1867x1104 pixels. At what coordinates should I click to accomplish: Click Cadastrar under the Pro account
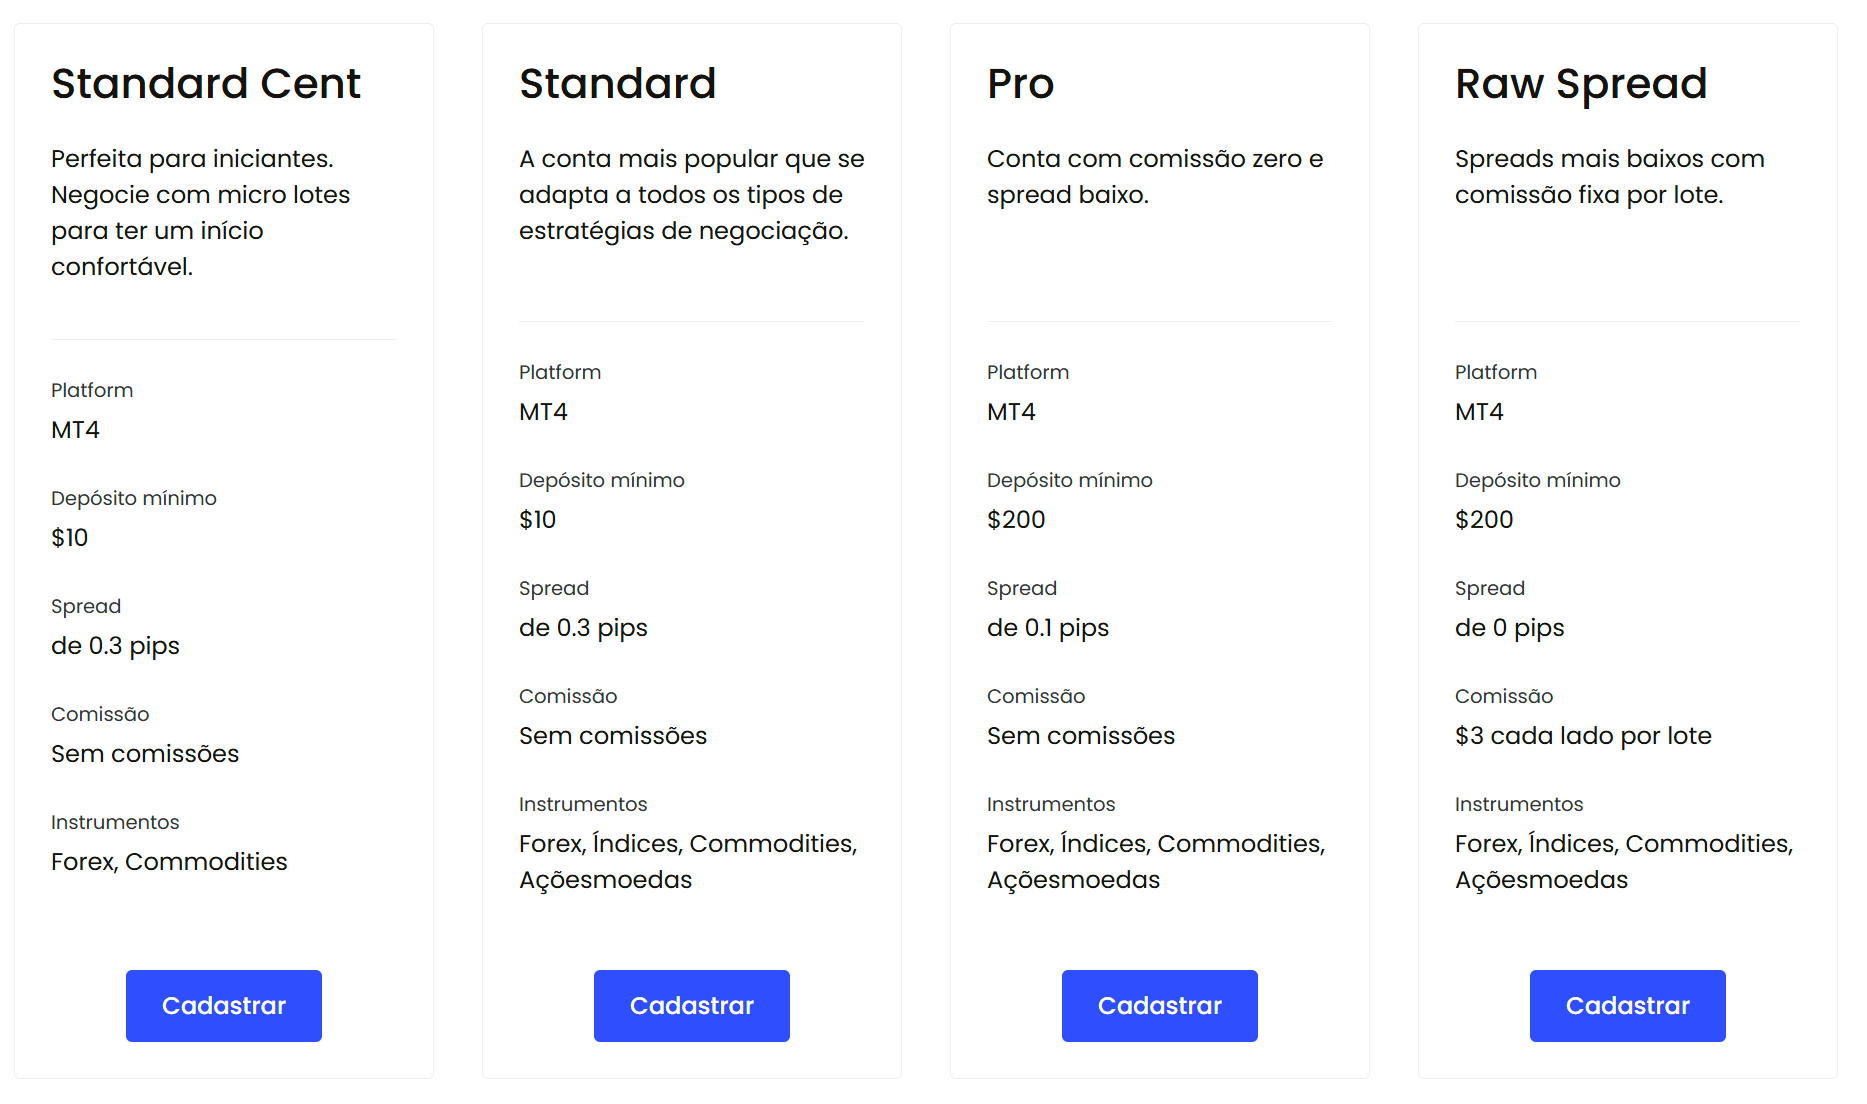1160,1006
